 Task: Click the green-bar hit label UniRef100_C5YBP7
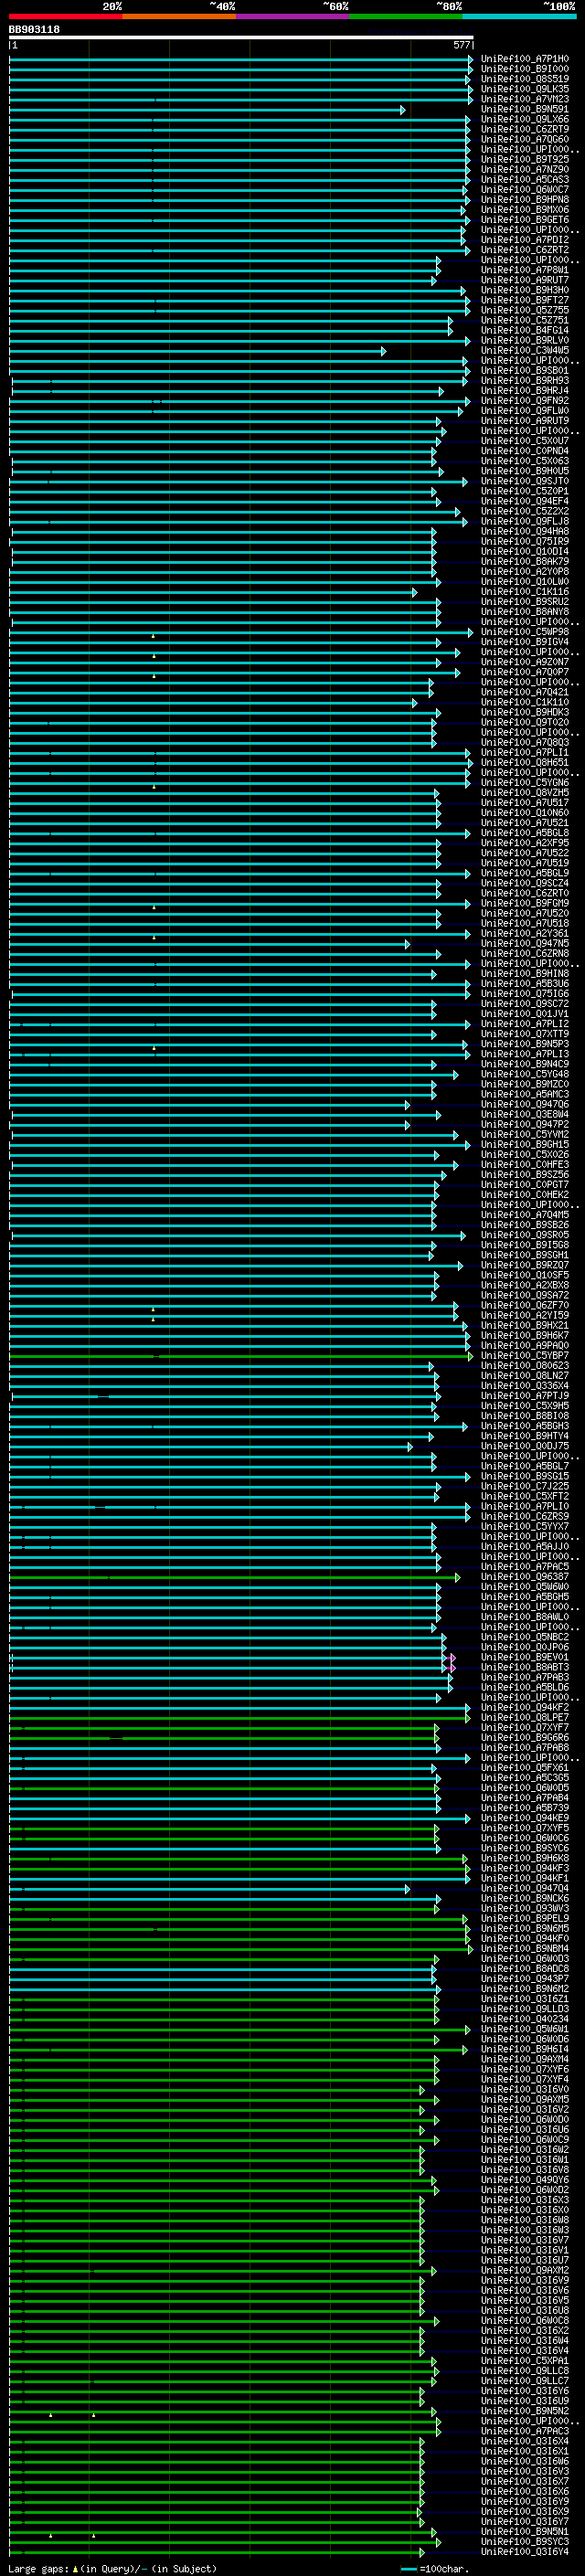(x=525, y=1355)
